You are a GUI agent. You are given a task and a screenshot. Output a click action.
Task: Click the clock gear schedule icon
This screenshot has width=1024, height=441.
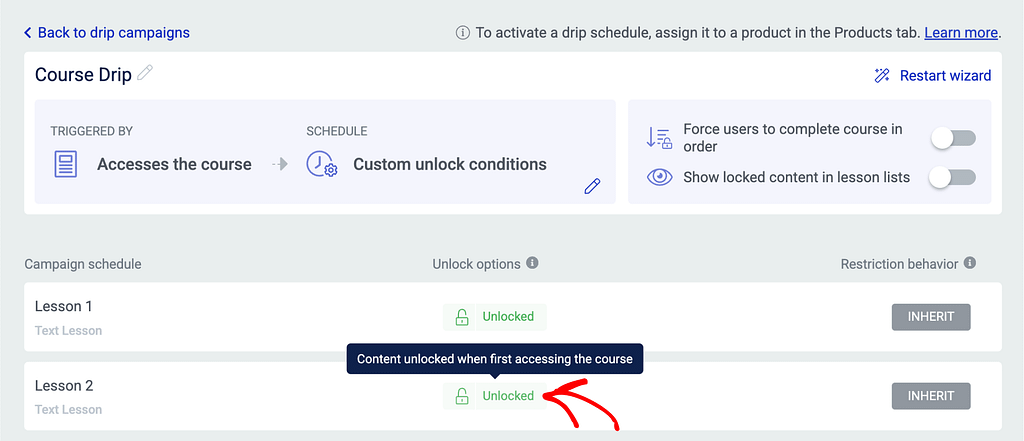pos(321,165)
